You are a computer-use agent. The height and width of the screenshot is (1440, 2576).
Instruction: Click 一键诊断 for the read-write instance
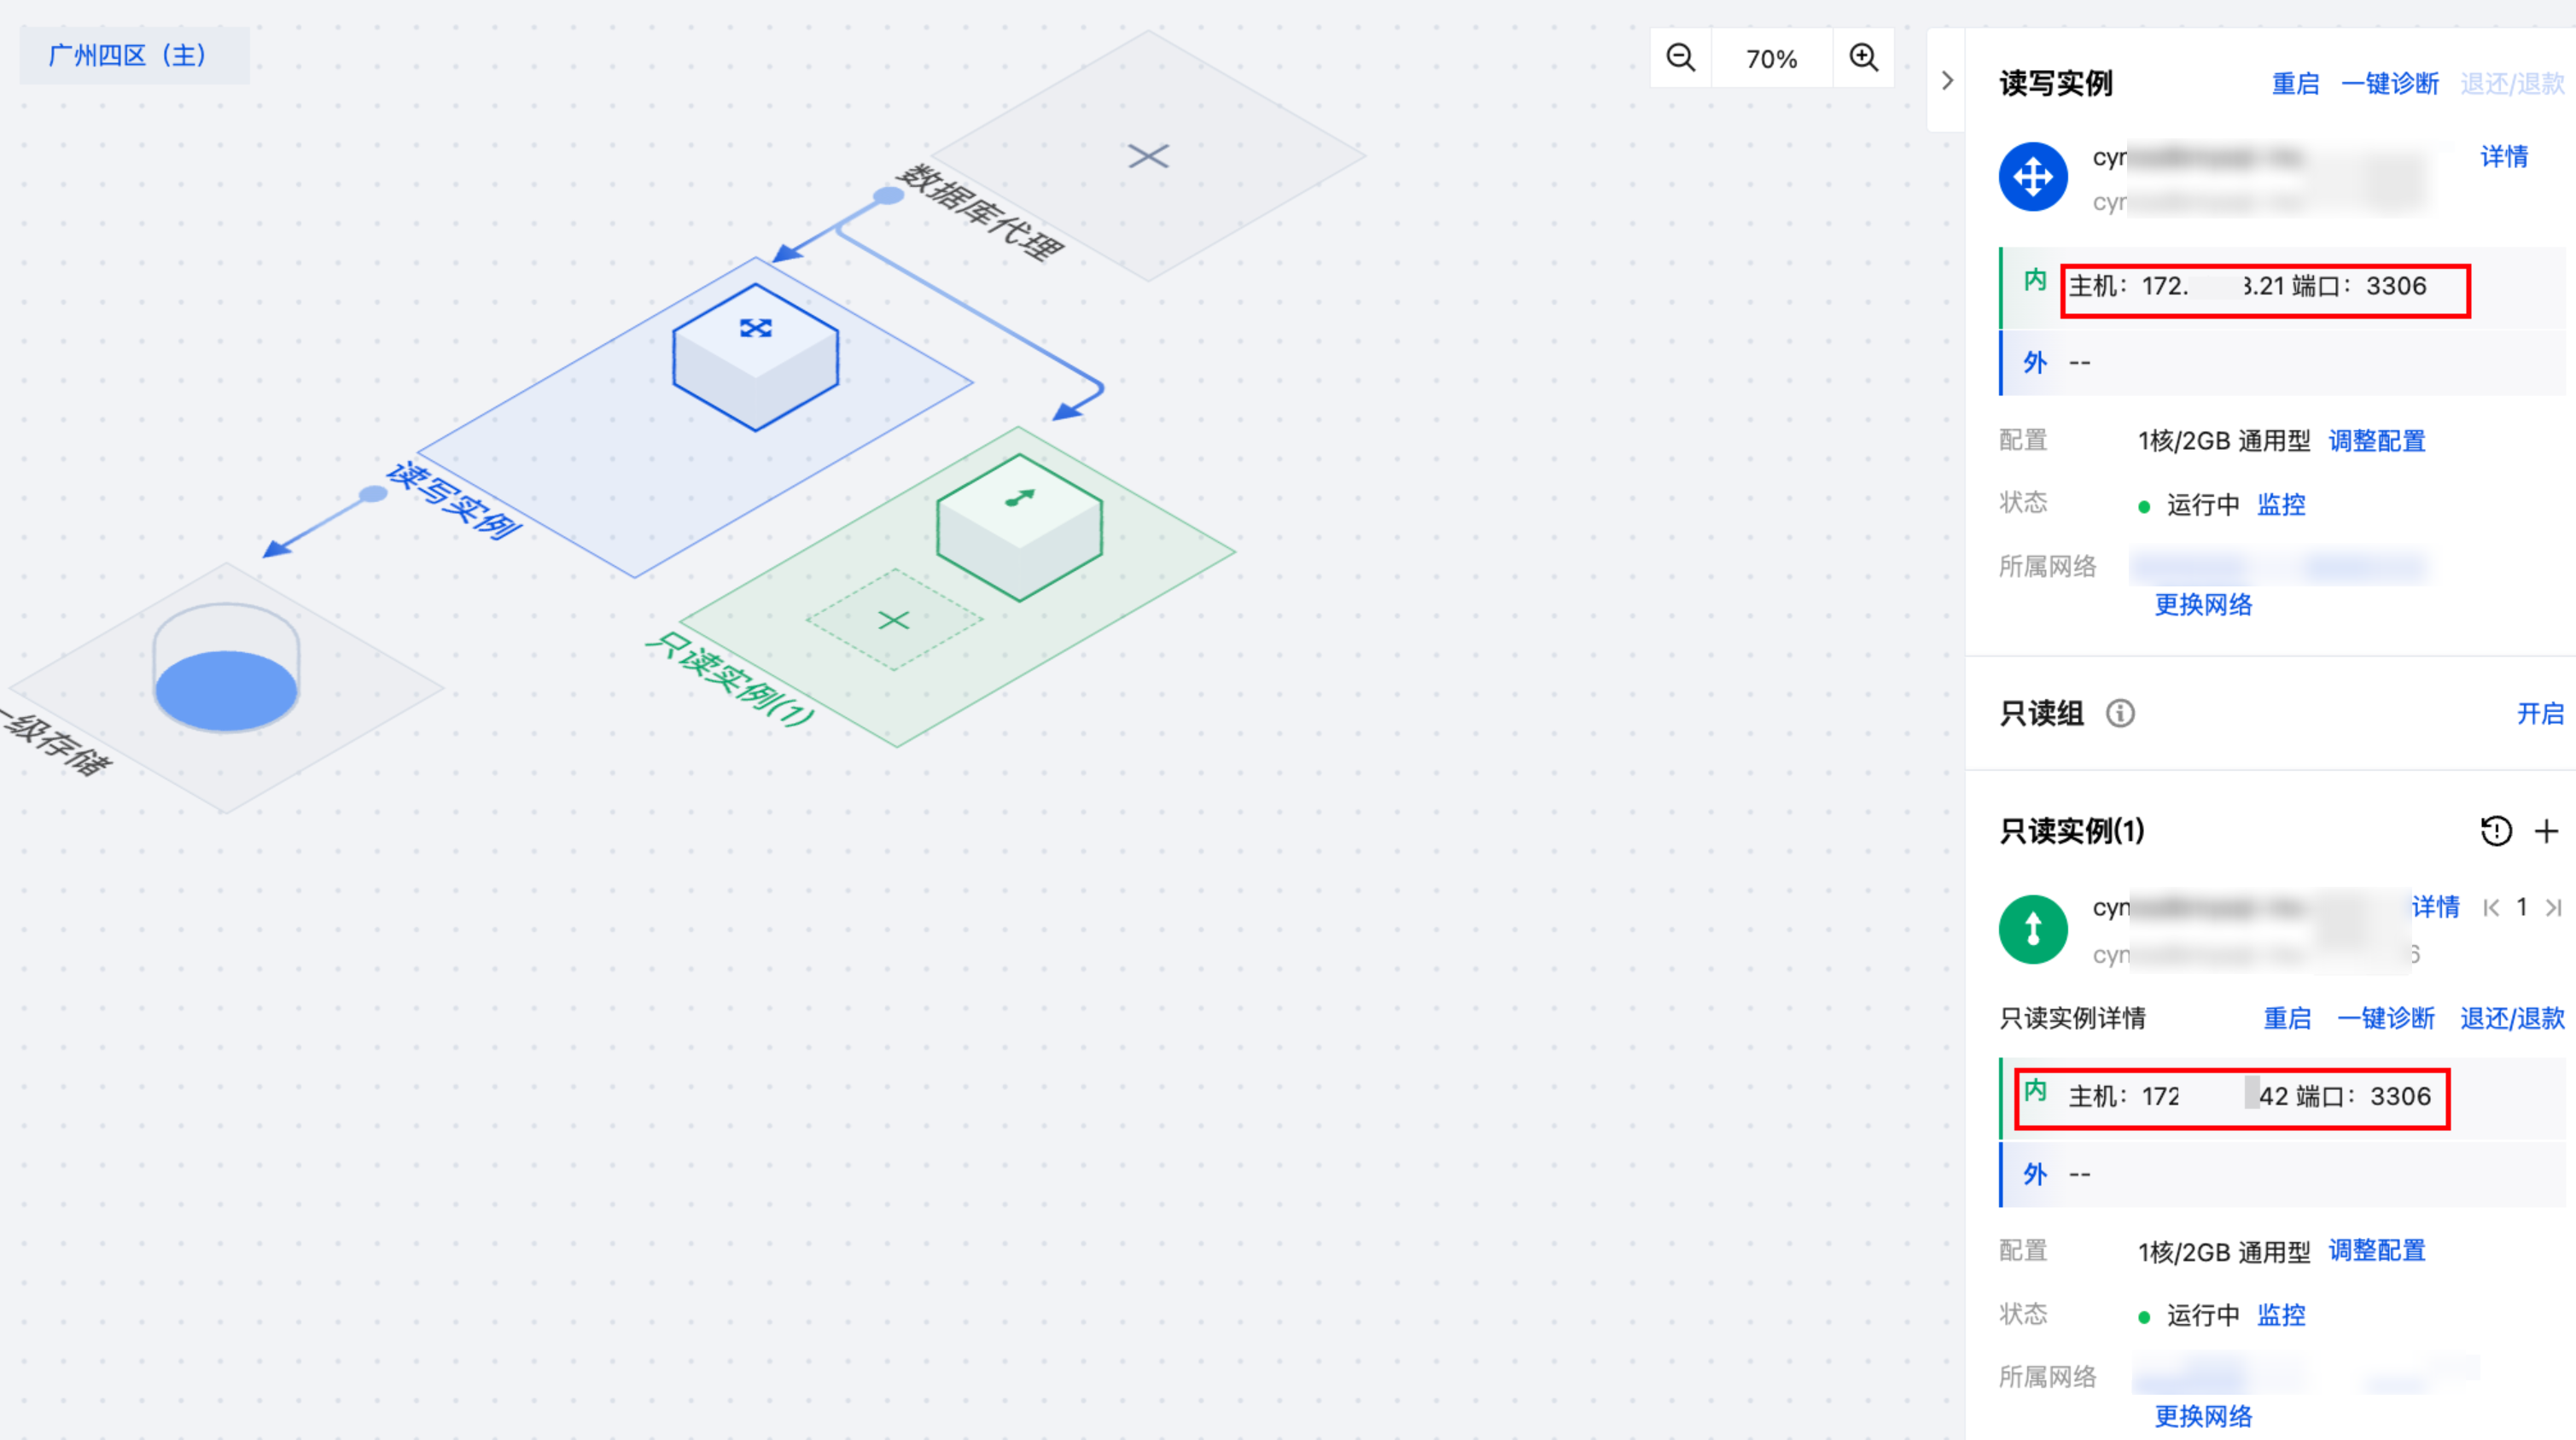tap(2390, 84)
